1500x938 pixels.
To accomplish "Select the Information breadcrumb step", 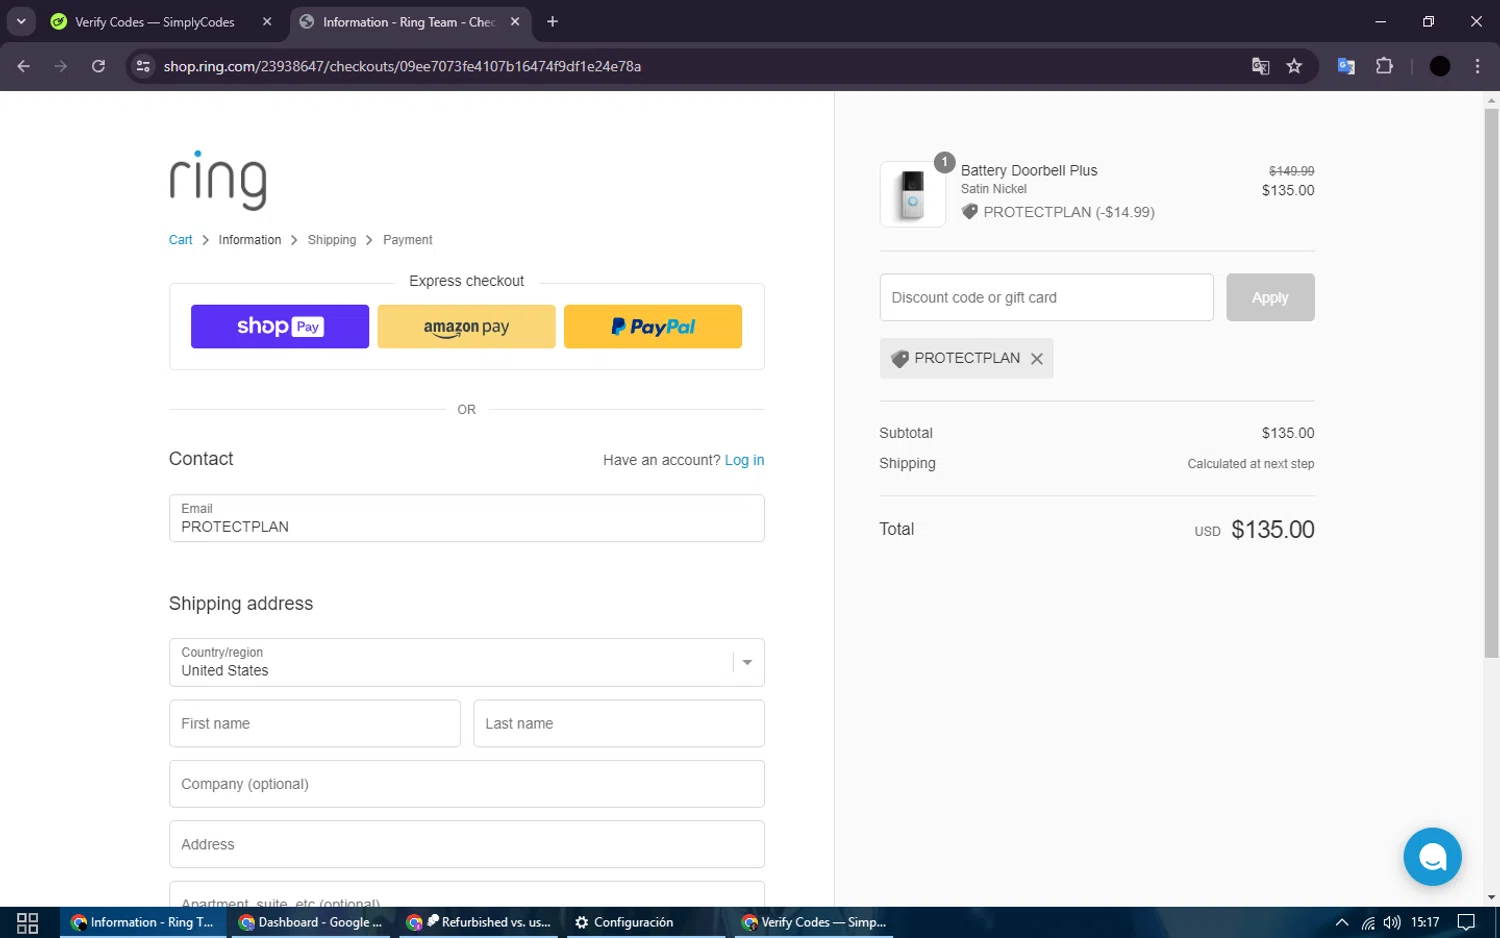I will point(250,240).
